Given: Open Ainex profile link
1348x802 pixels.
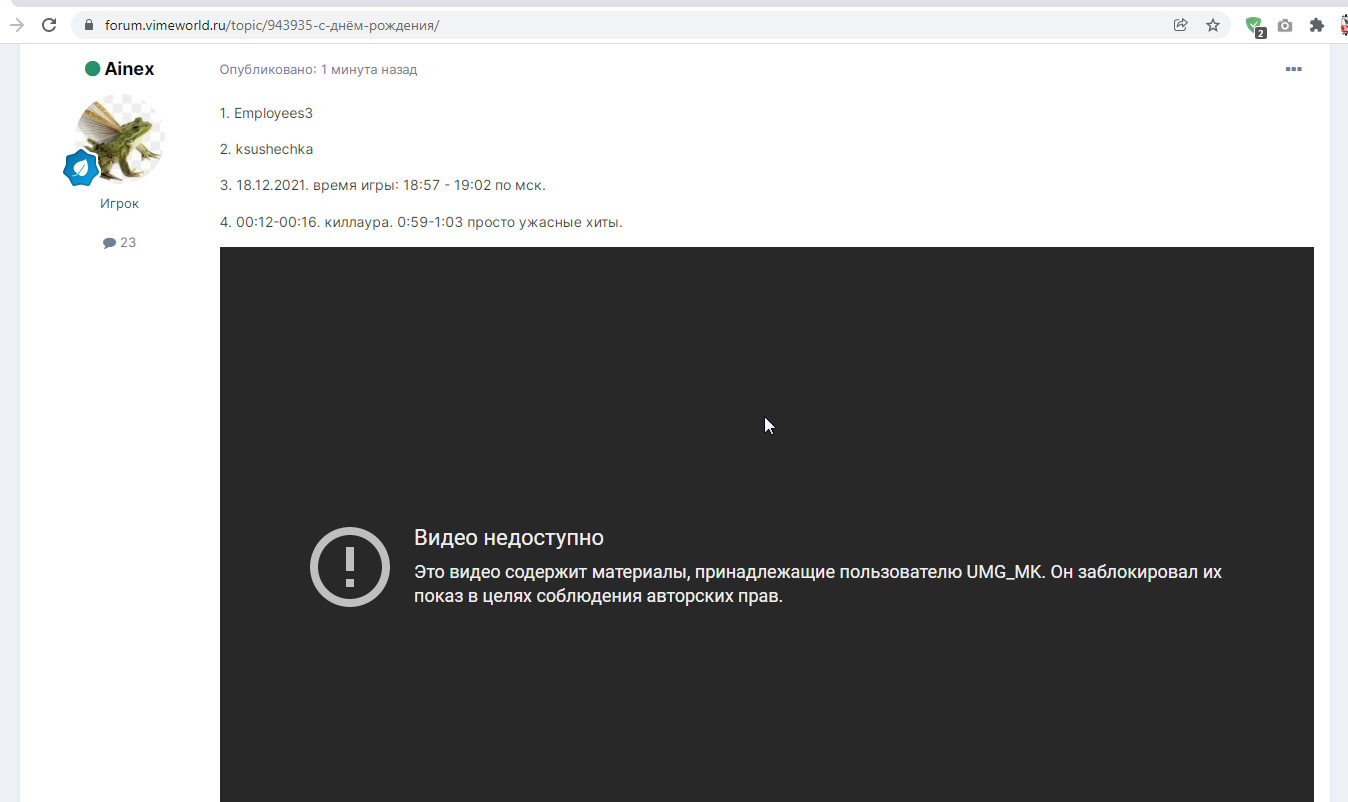Looking at the screenshot, I should (x=129, y=68).
